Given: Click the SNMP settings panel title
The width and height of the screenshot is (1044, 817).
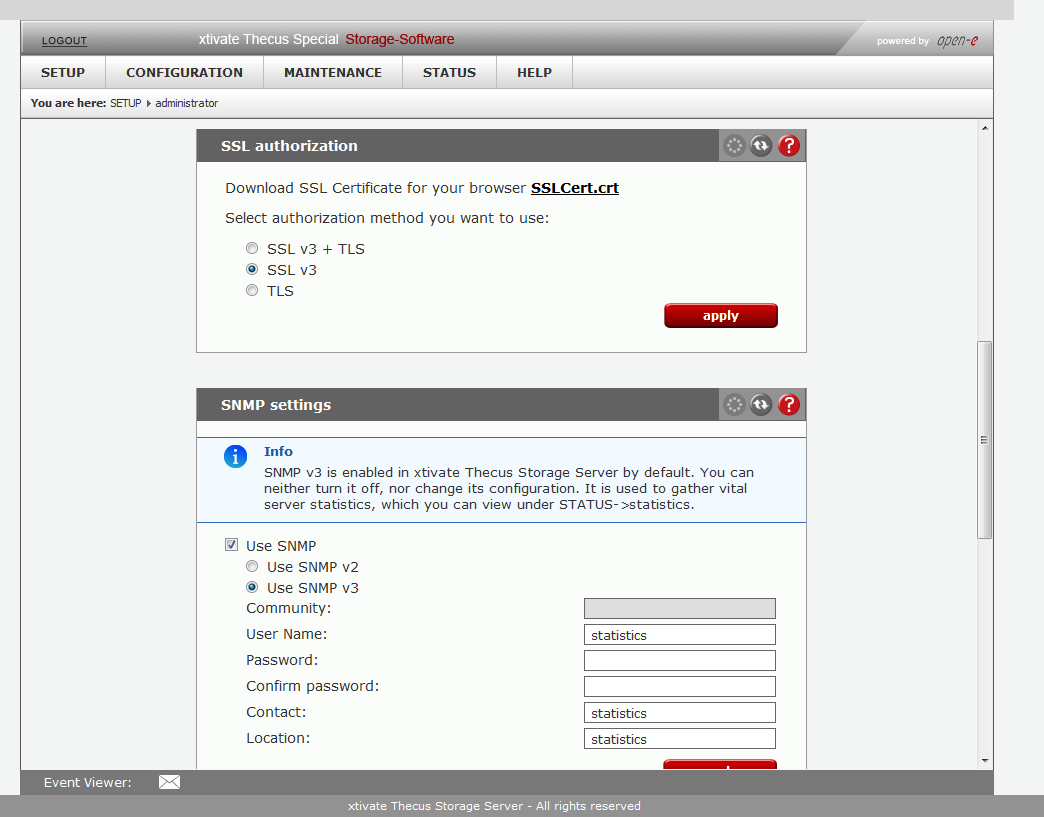Looking at the screenshot, I should coord(276,405).
